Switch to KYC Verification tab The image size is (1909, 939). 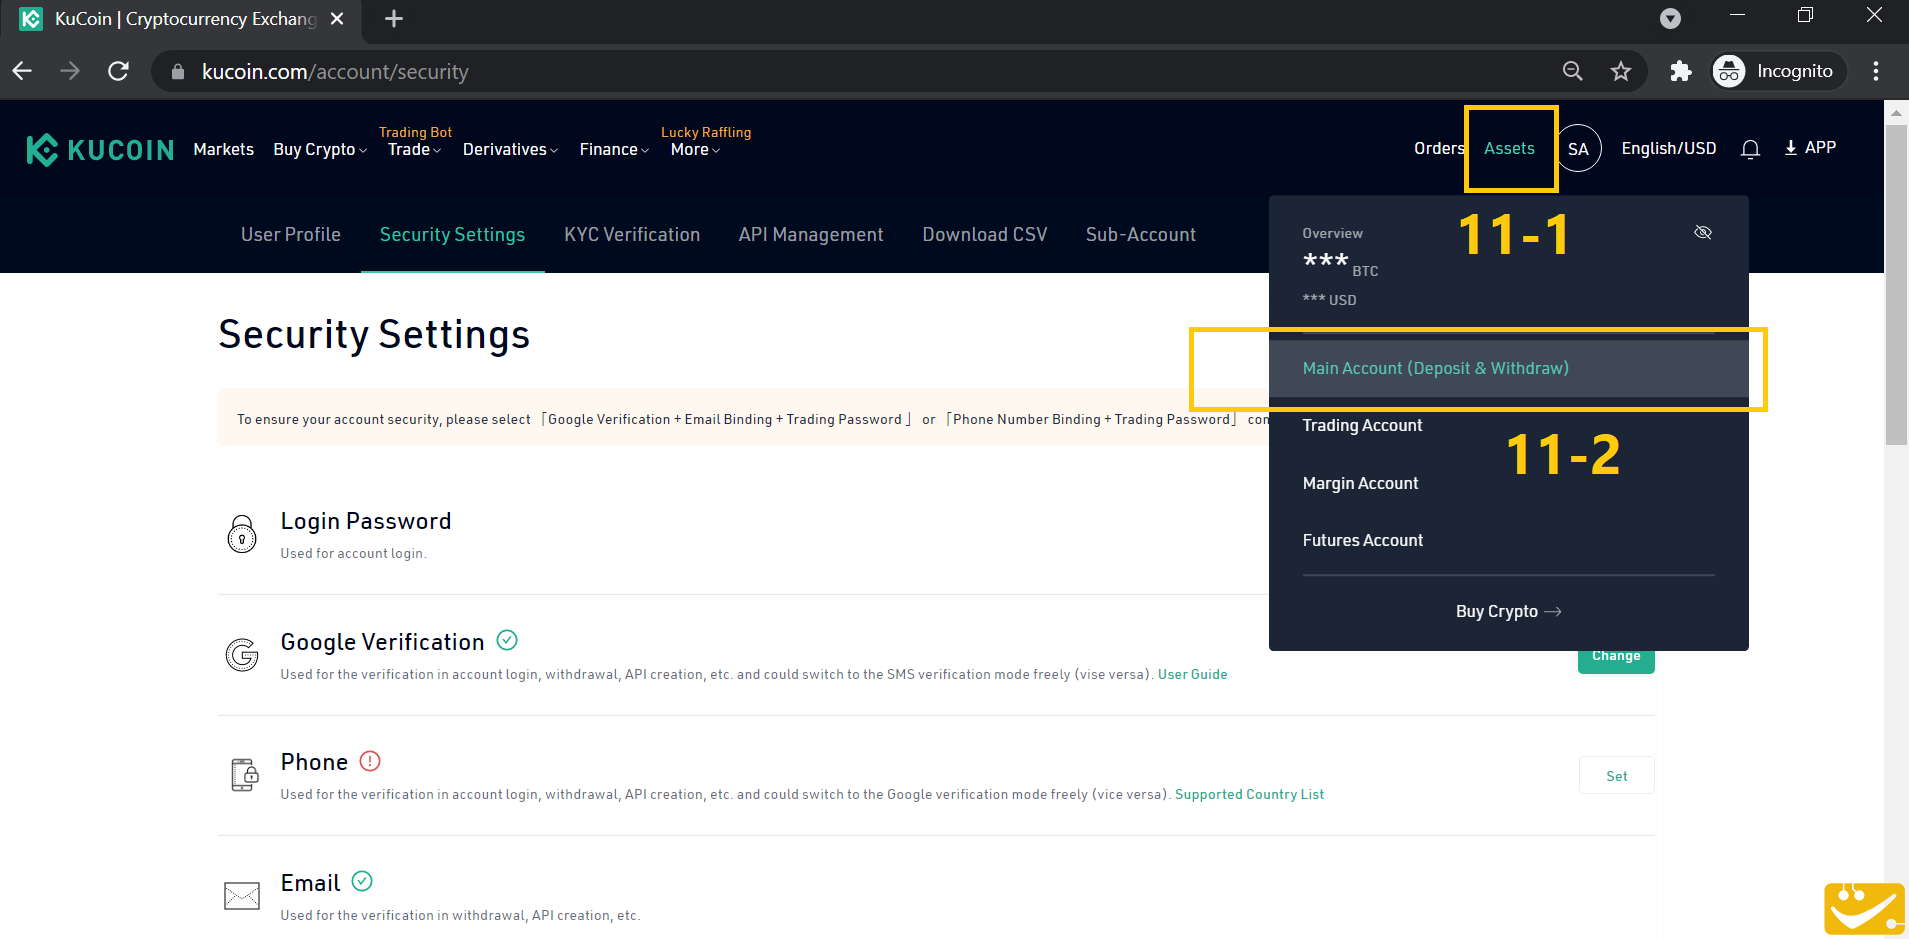point(632,234)
